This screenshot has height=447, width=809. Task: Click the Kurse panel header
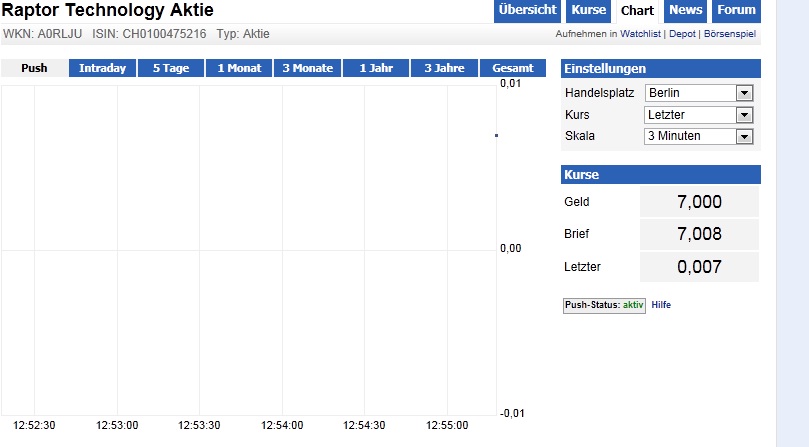(660, 174)
